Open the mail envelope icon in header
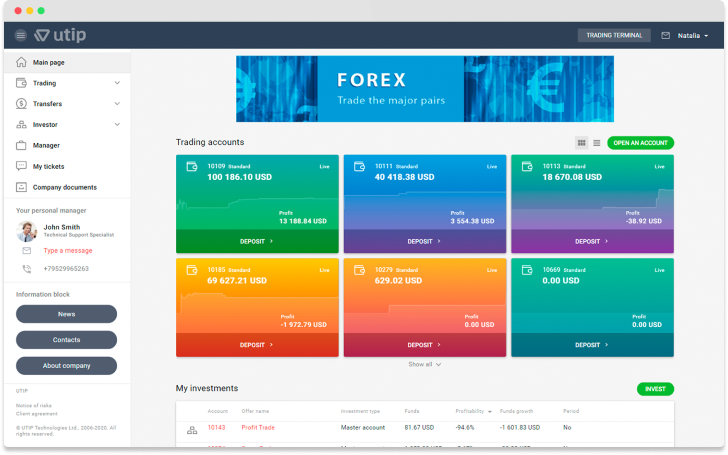The height and width of the screenshot is (455, 728). pyautogui.click(x=665, y=35)
